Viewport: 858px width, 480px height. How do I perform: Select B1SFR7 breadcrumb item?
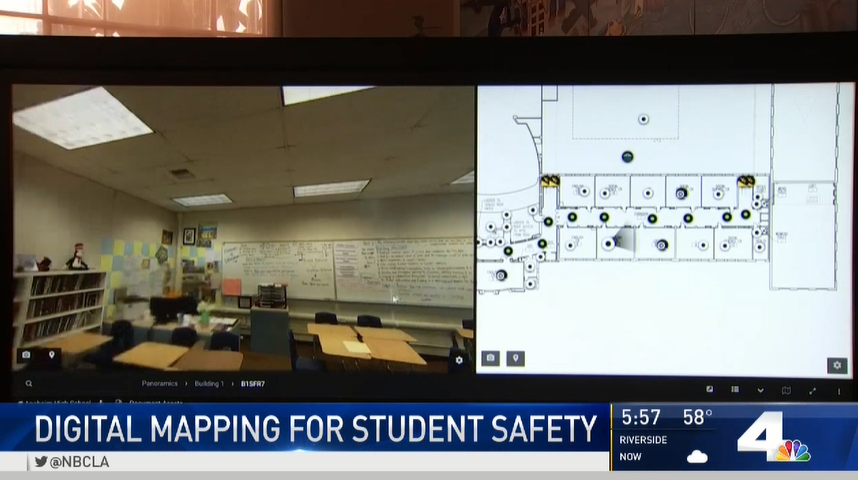click(x=250, y=383)
